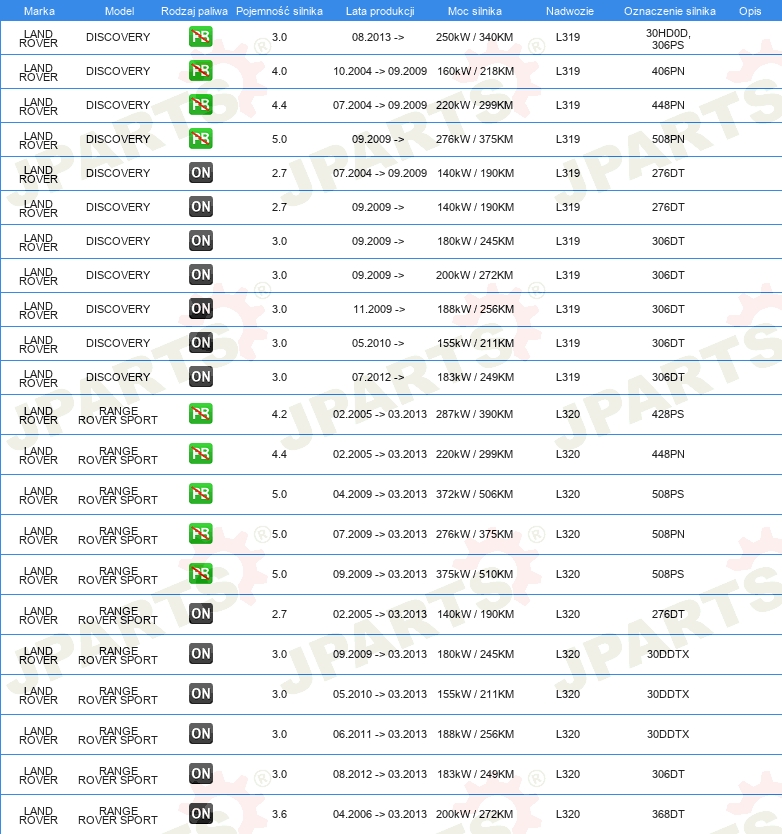Click the Nadwozie column header
This screenshot has width=782, height=834.
(x=570, y=11)
